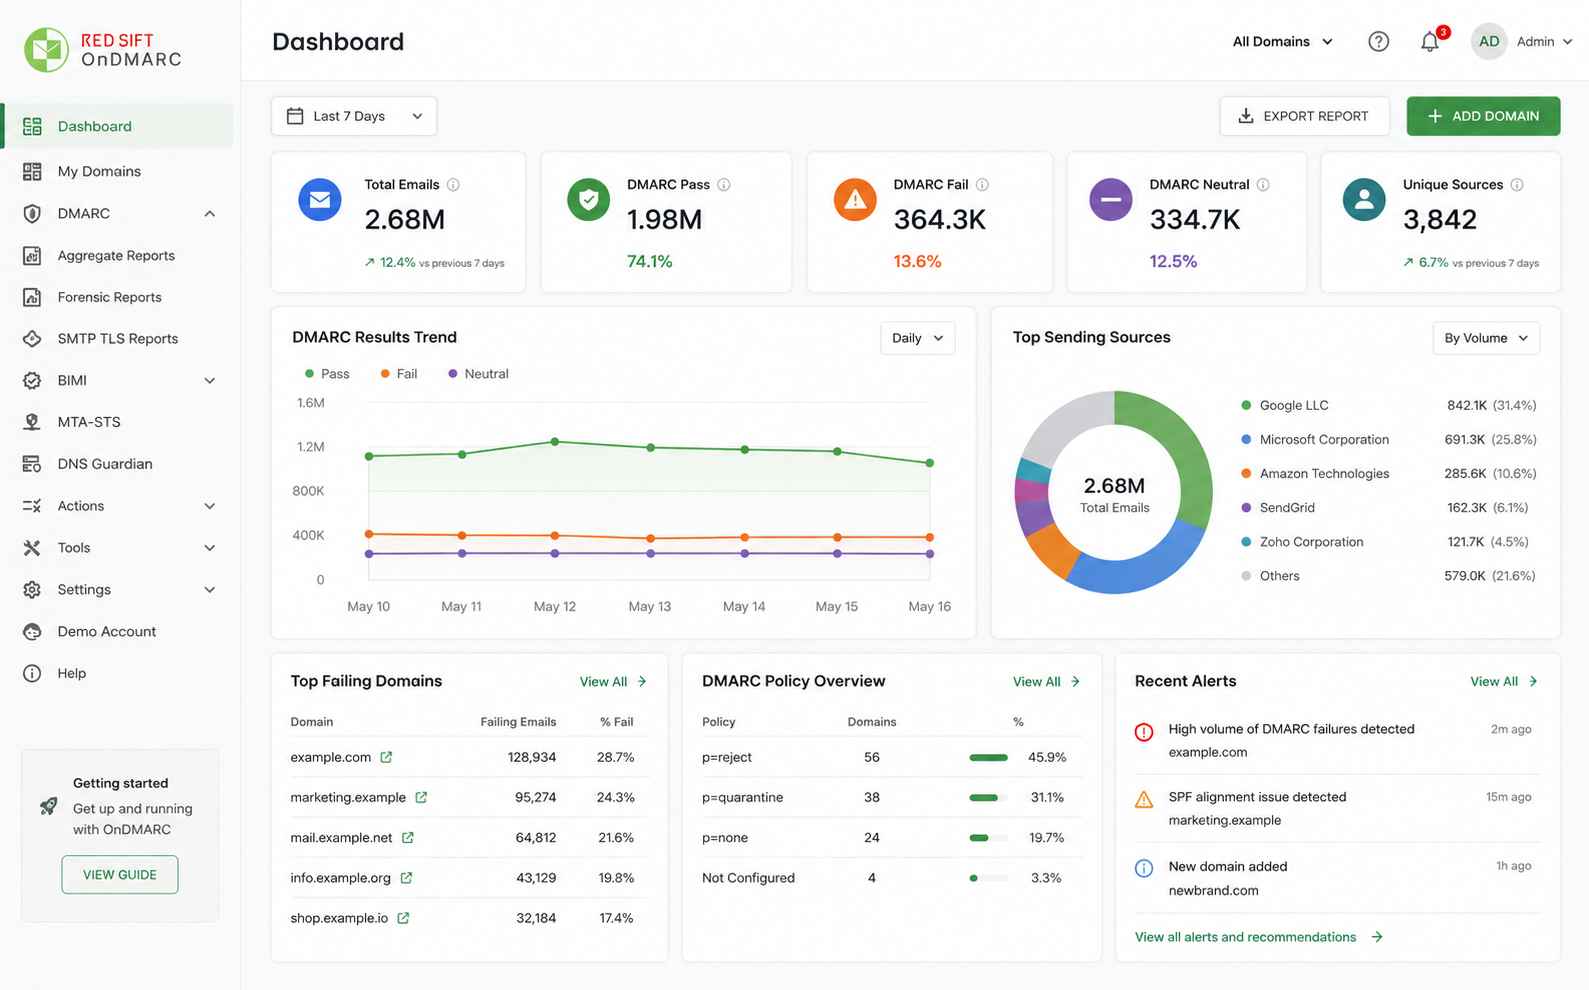
Task: Expand the Tools sidebar section
Action: (x=210, y=548)
